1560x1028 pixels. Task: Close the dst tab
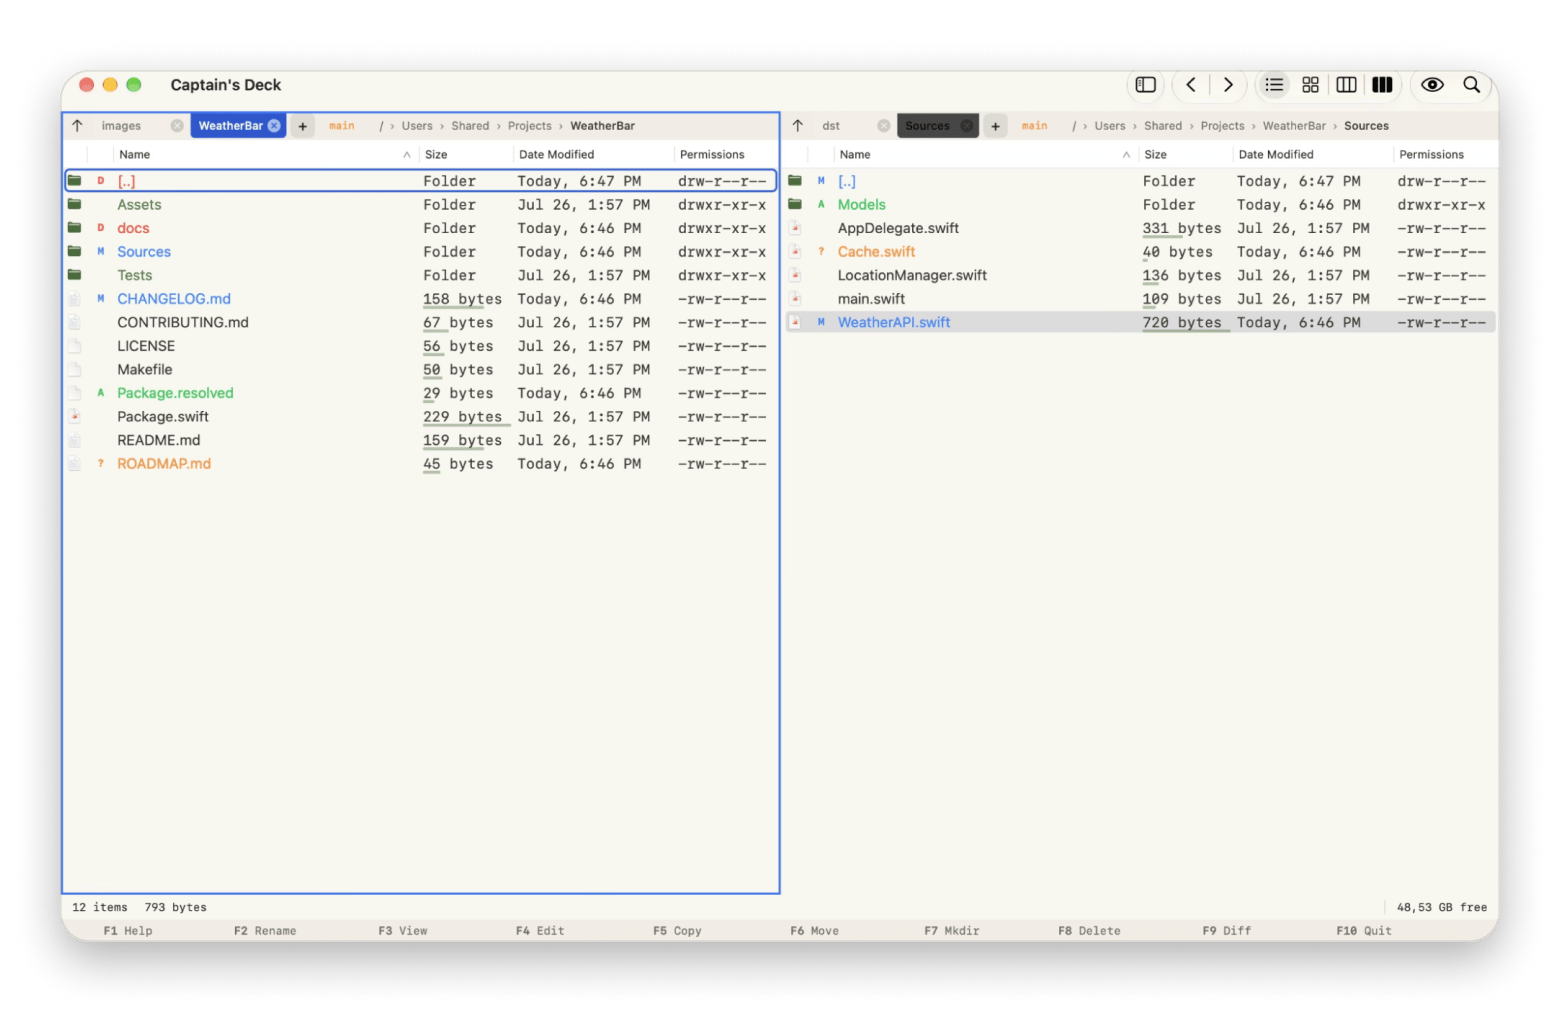pyautogui.click(x=884, y=126)
